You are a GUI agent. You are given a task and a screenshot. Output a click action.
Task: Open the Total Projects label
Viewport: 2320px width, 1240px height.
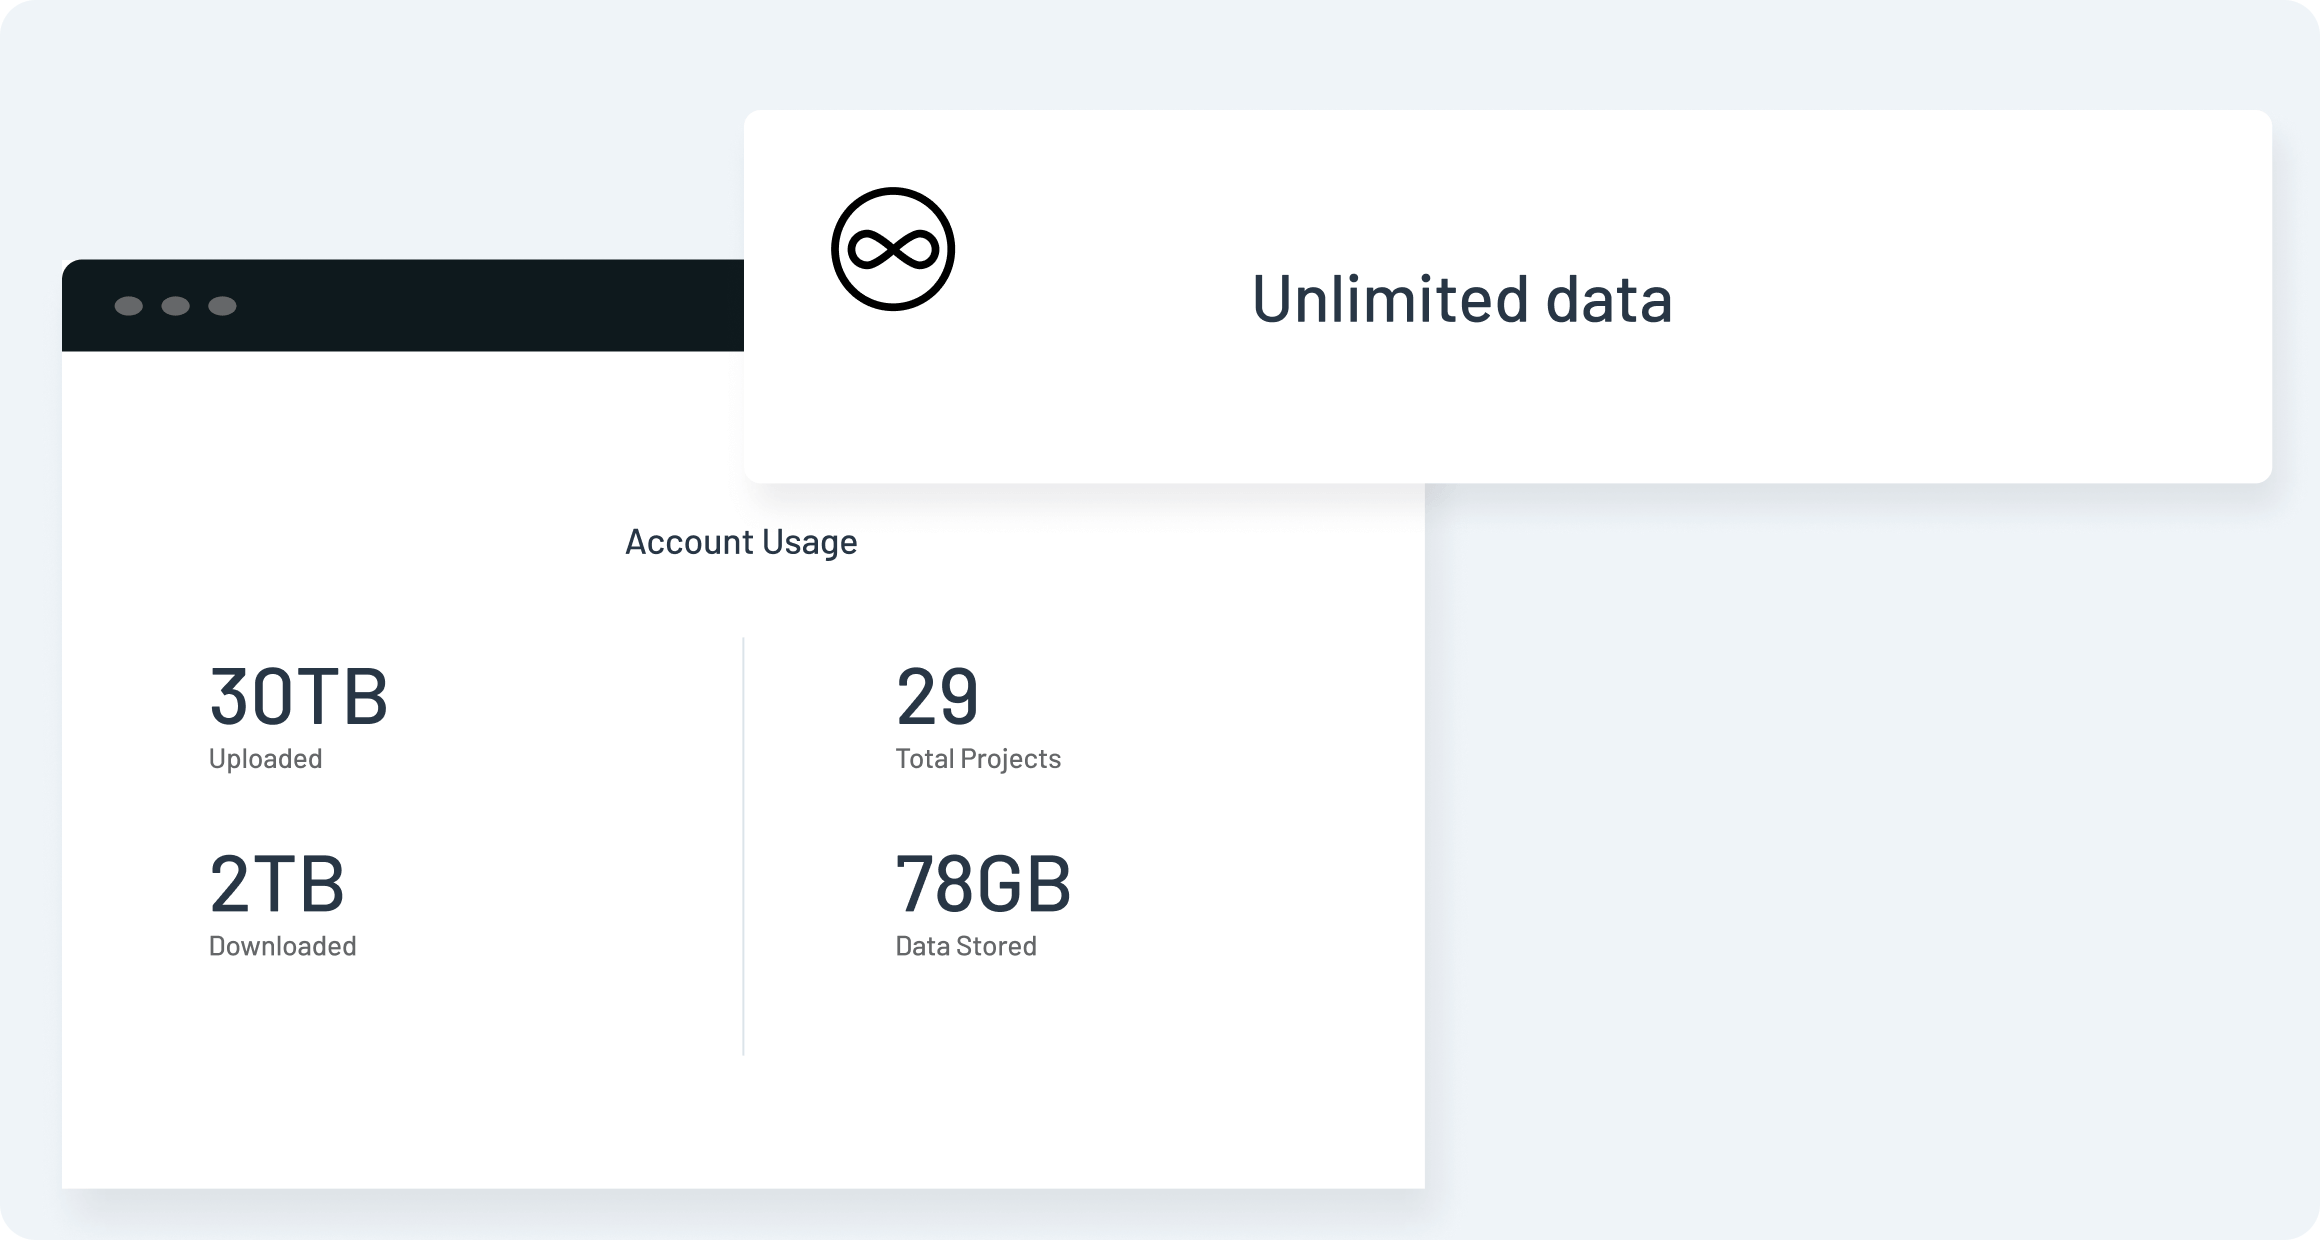pyautogui.click(x=978, y=759)
